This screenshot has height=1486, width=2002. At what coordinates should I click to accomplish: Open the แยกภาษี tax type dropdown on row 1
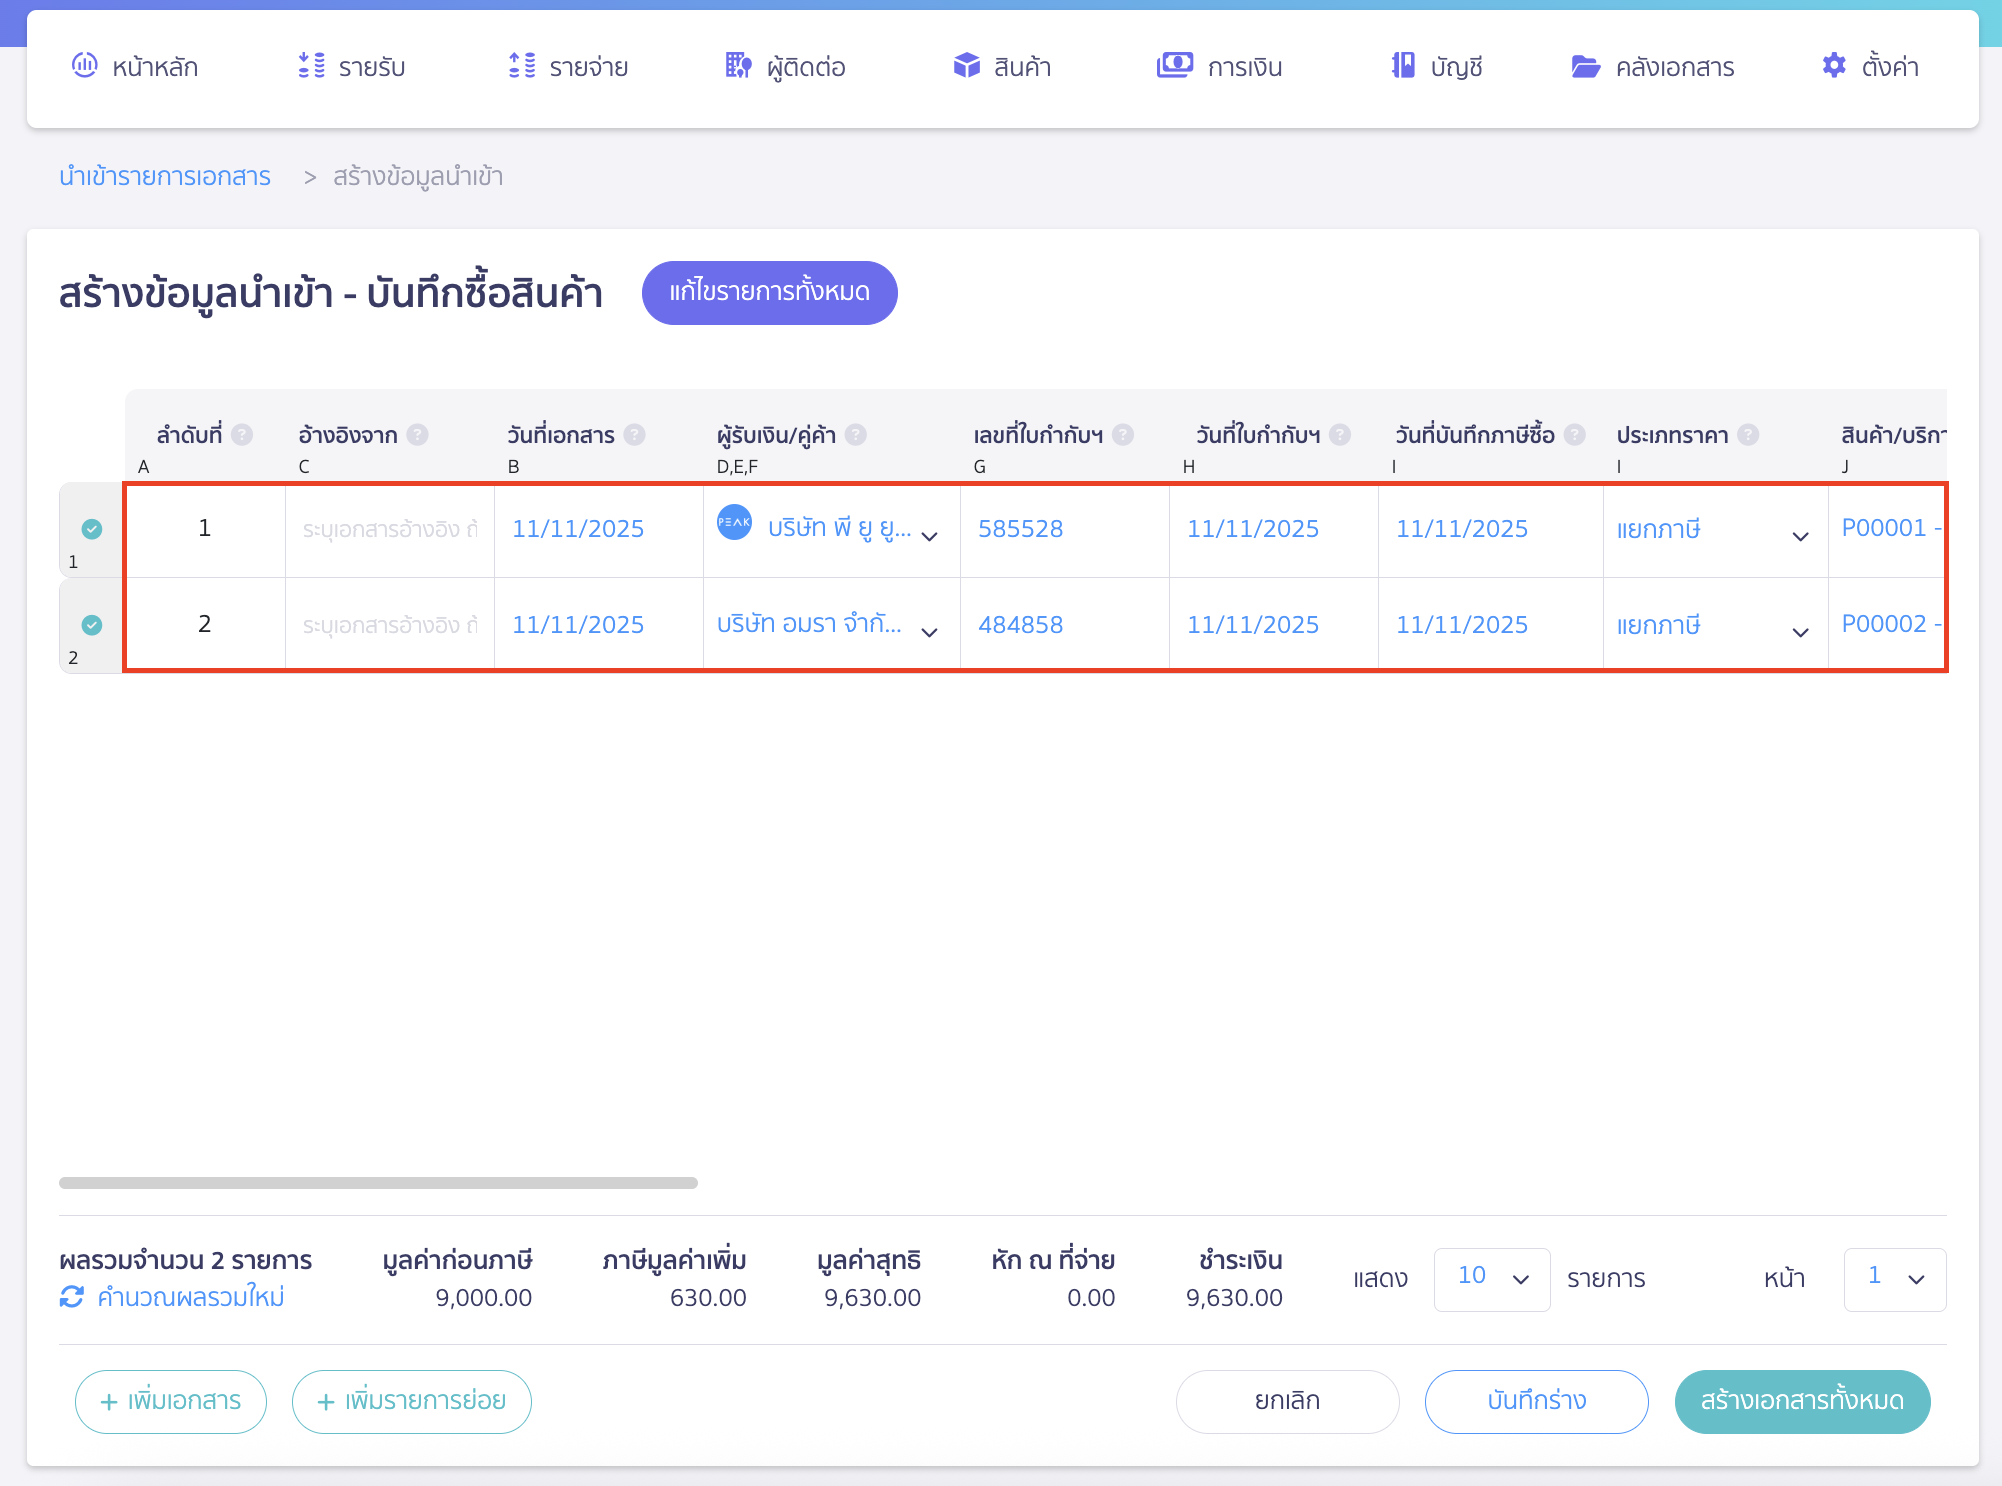(1799, 535)
